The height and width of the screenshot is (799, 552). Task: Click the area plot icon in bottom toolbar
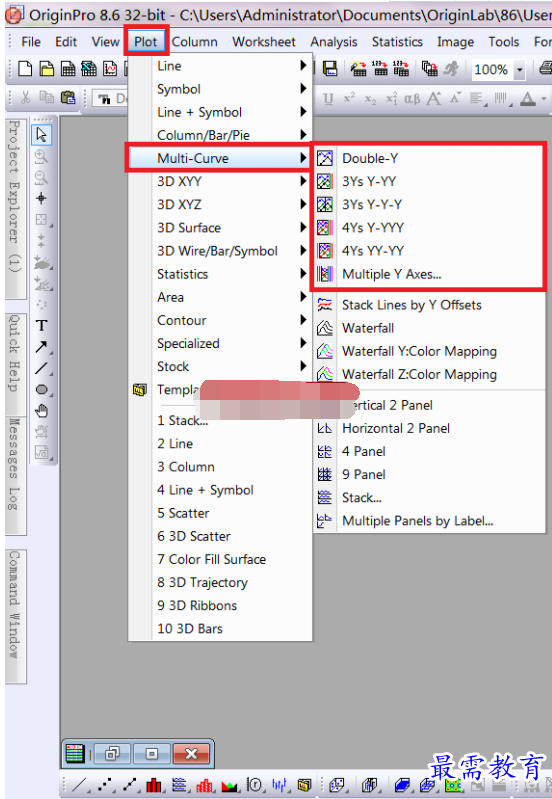[x=230, y=785]
